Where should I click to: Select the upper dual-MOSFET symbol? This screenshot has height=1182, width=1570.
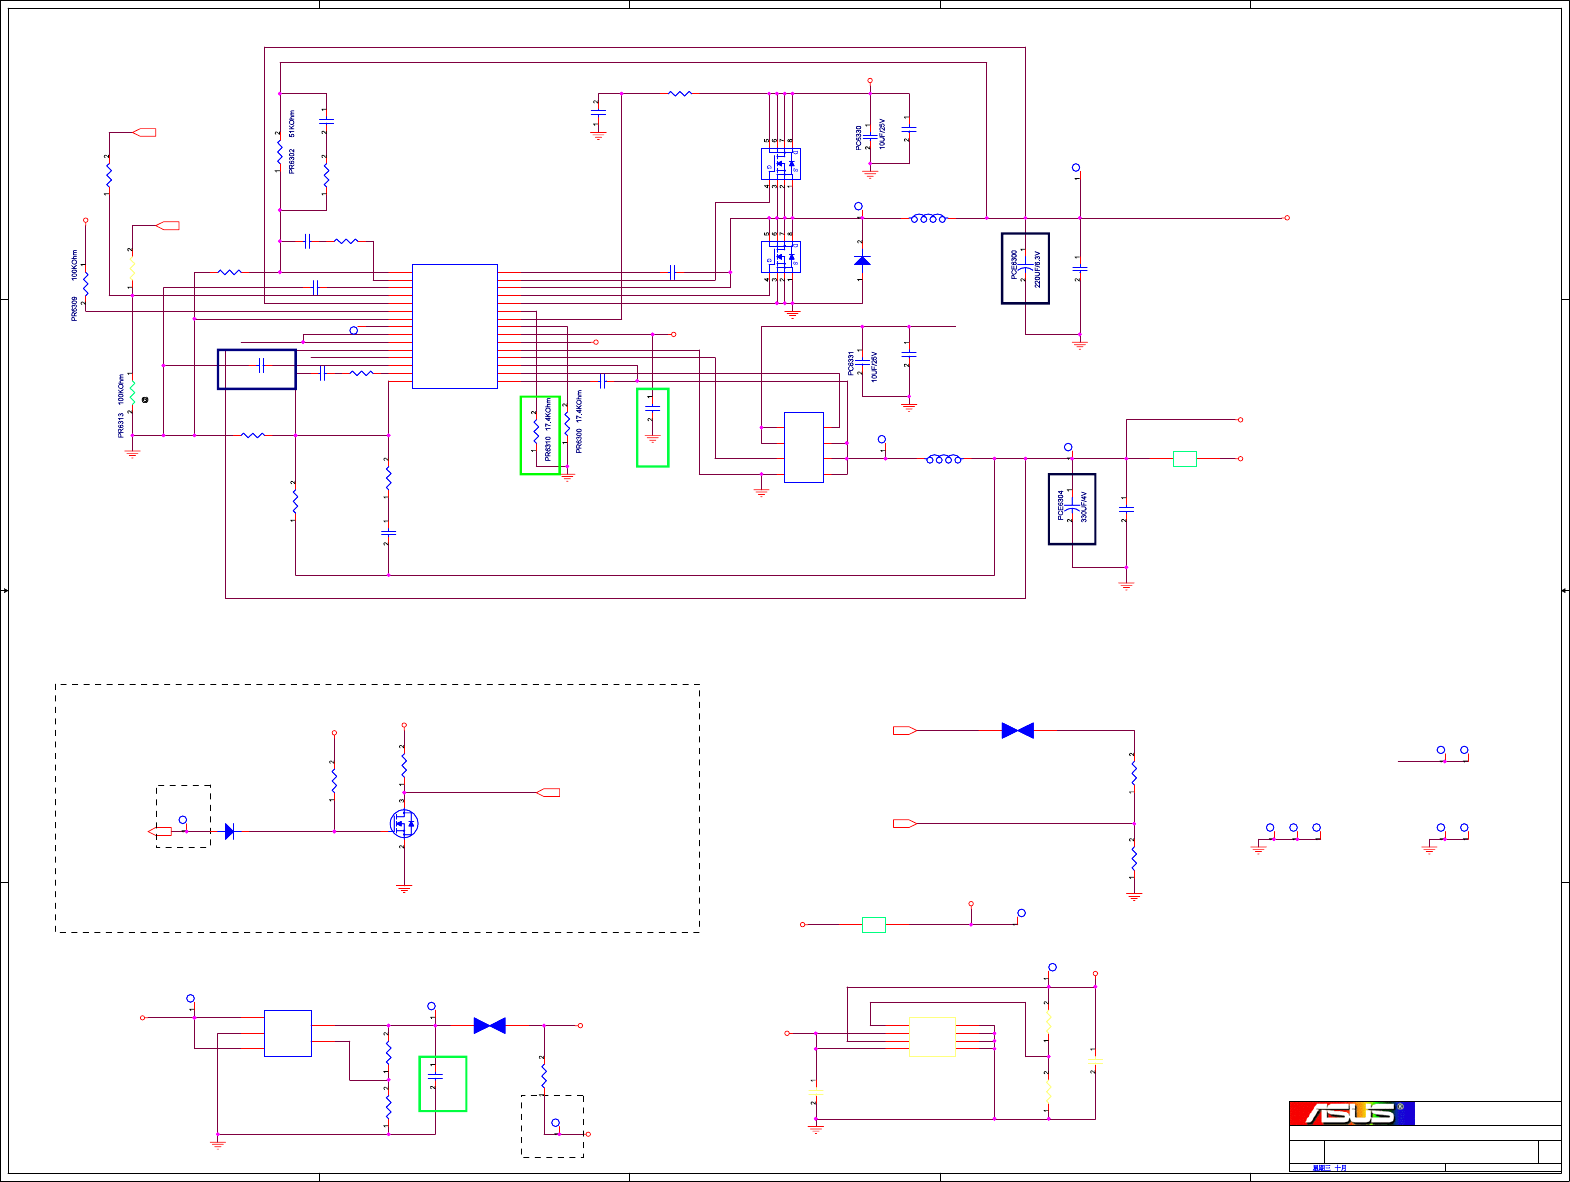(x=781, y=164)
